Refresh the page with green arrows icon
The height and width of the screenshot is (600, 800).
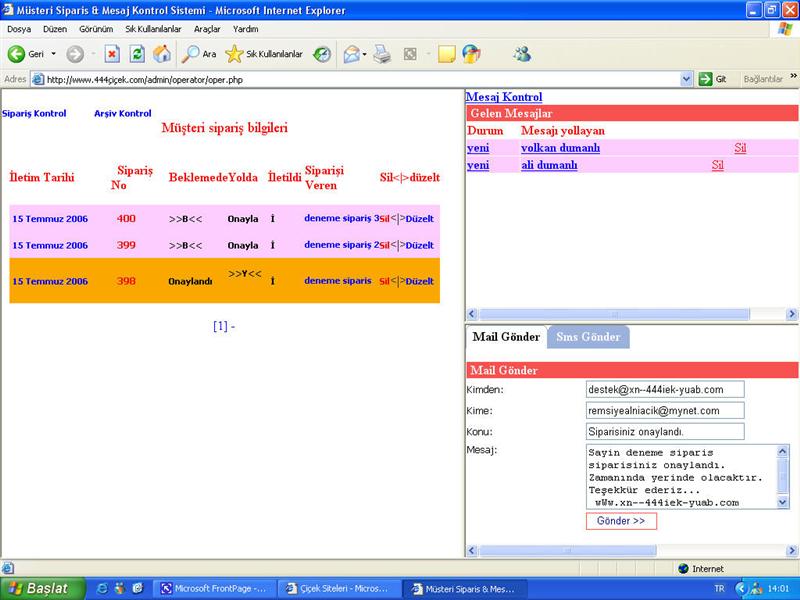137,54
